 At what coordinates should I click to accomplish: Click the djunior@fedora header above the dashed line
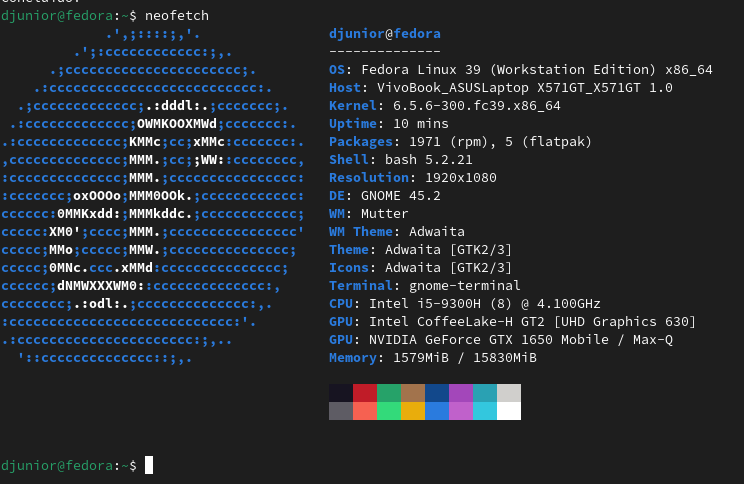(x=384, y=34)
